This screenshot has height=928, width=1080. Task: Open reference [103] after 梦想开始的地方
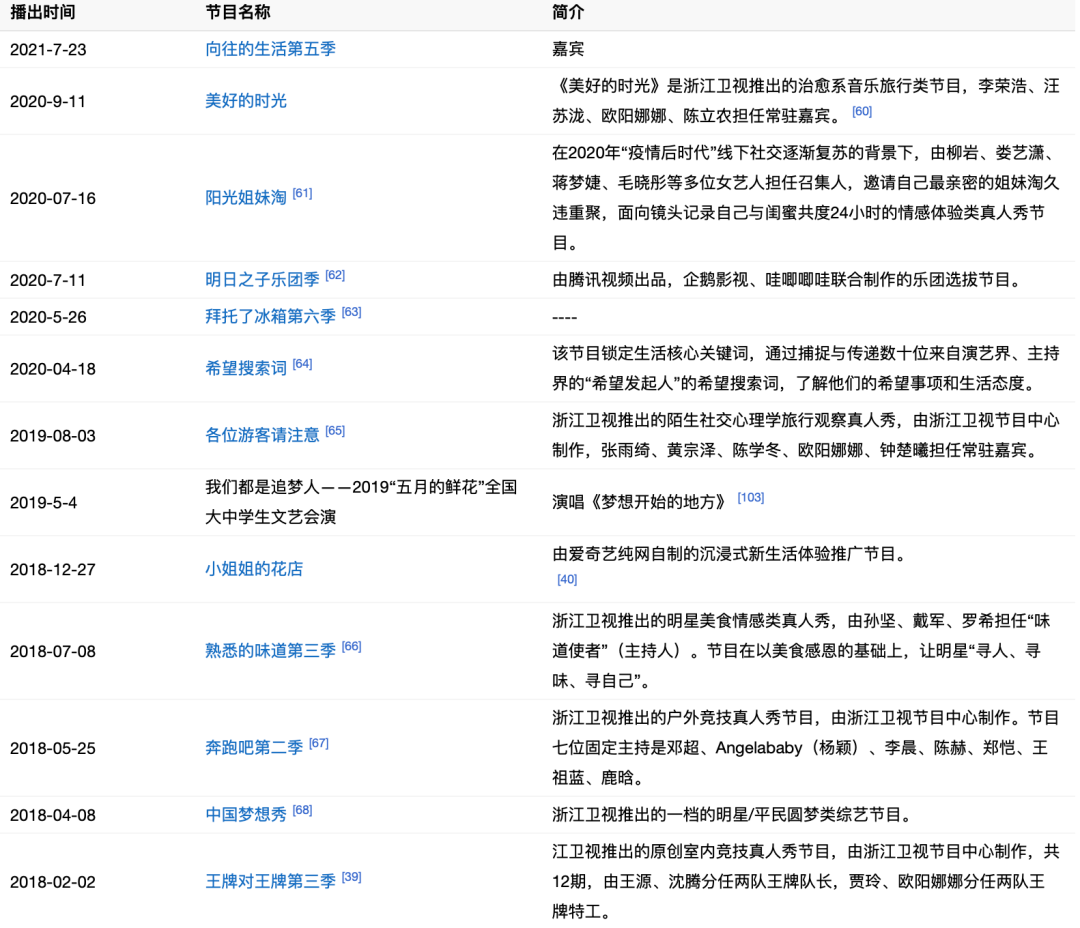tap(751, 498)
